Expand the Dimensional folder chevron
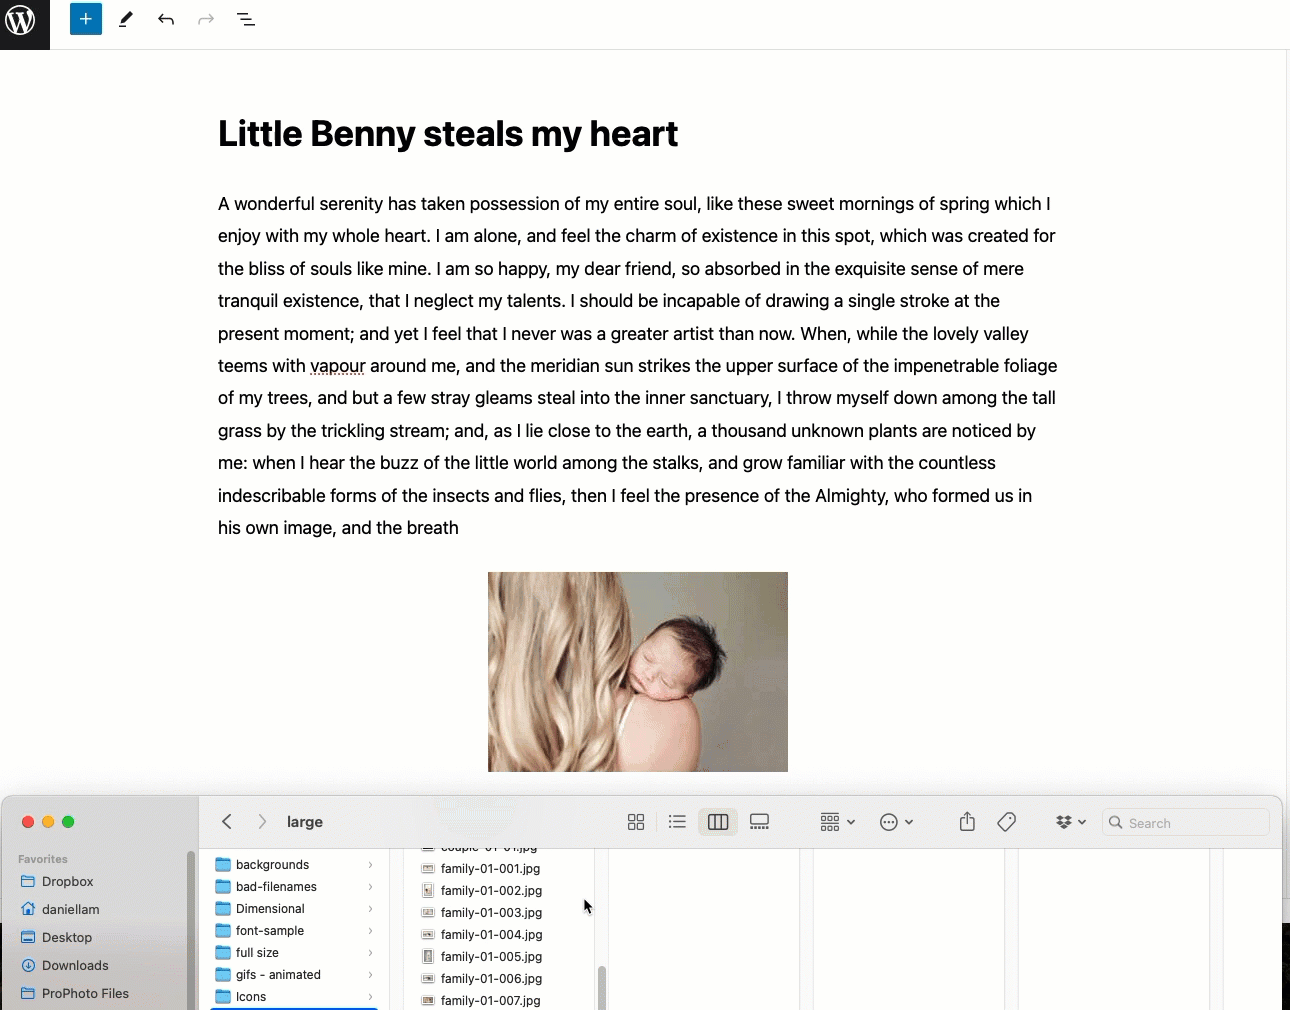 pos(370,909)
